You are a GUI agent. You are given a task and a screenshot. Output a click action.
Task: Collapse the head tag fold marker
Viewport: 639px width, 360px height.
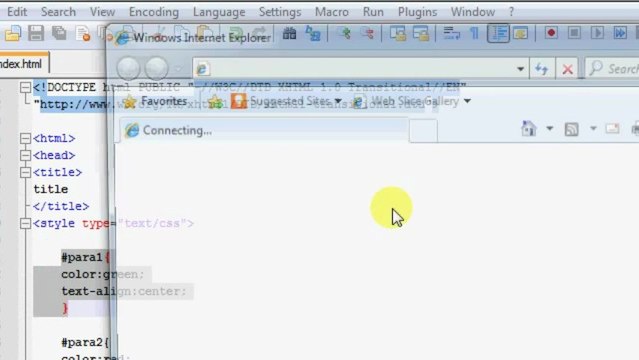point(25,155)
